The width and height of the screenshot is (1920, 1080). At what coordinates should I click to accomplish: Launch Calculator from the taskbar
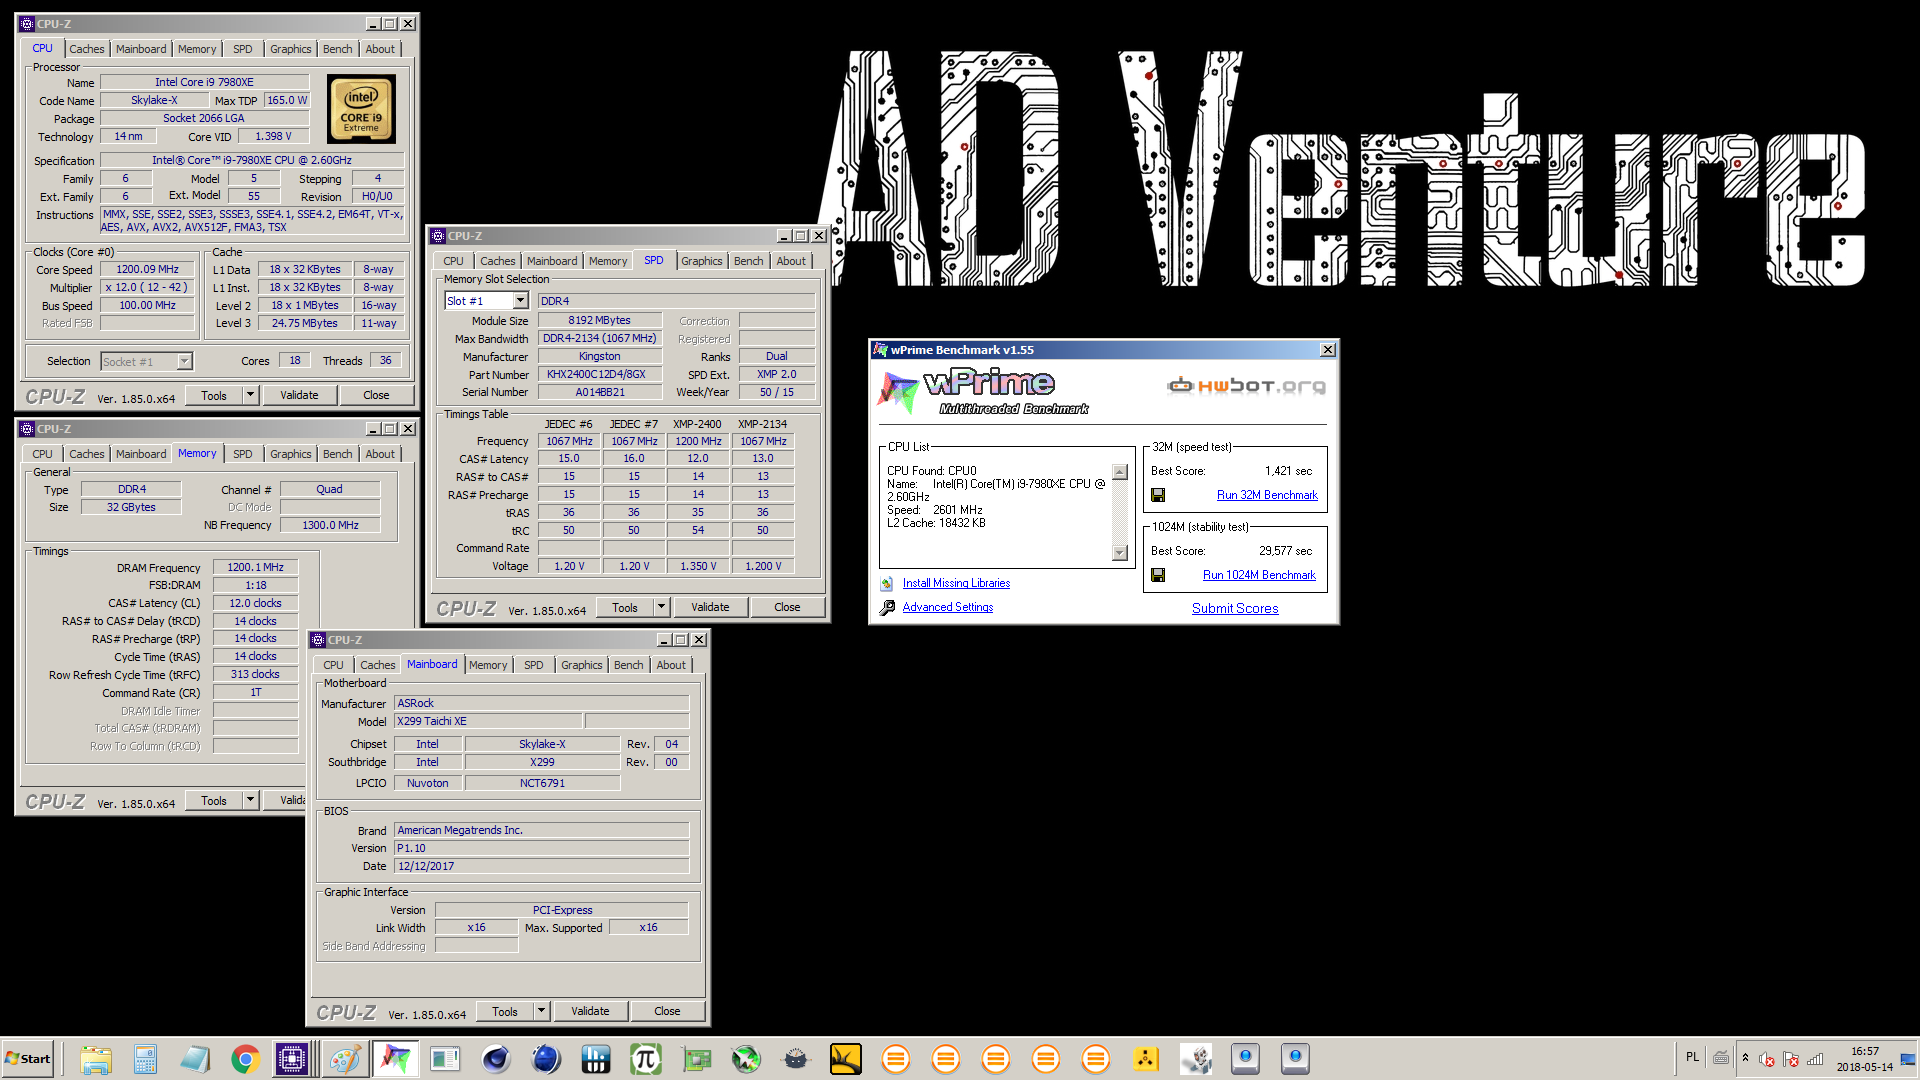[145, 1059]
